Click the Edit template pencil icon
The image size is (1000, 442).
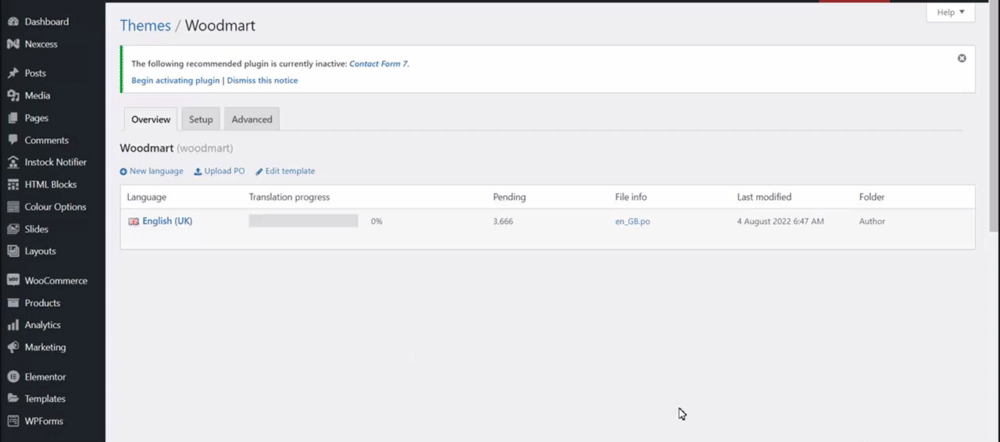point(259,172)
